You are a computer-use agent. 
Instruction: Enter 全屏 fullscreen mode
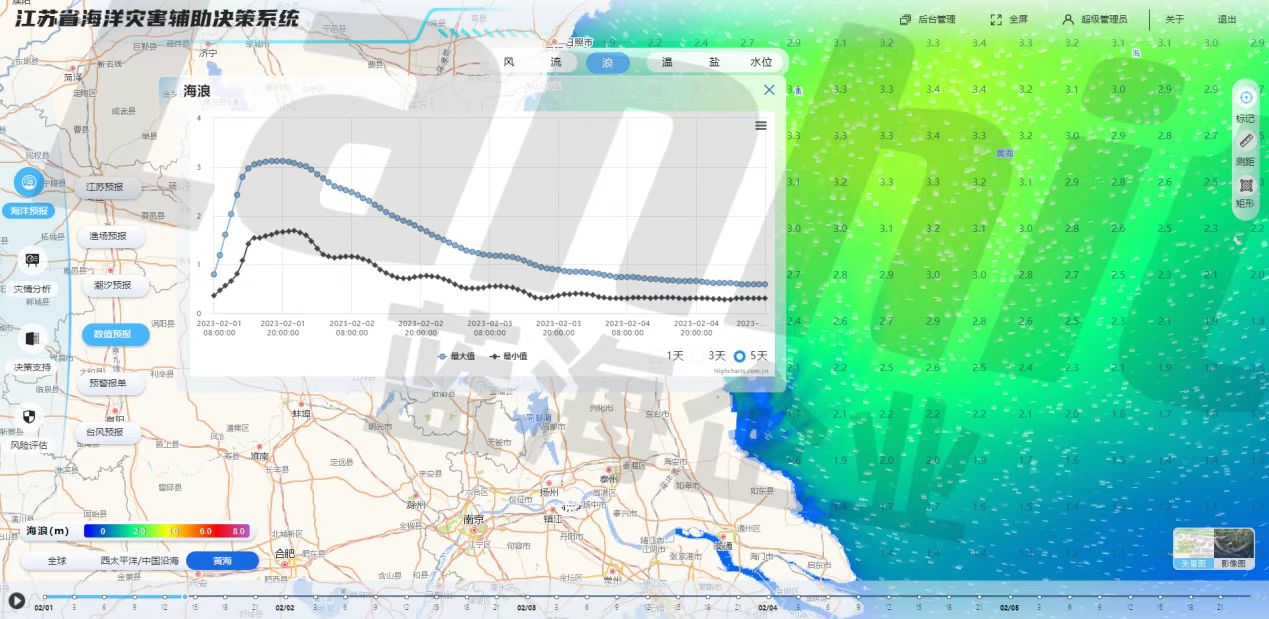(1009, 19)
